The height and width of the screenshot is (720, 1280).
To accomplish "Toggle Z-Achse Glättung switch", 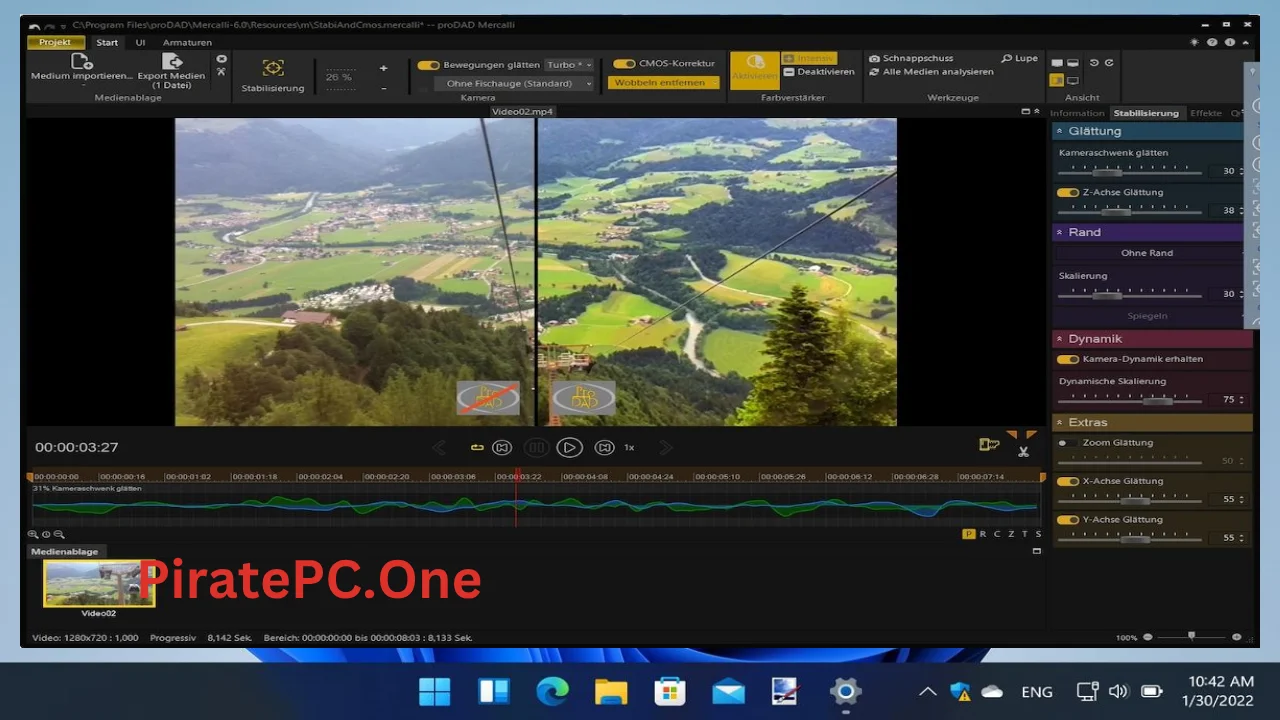I will [x=1068, y=192].
